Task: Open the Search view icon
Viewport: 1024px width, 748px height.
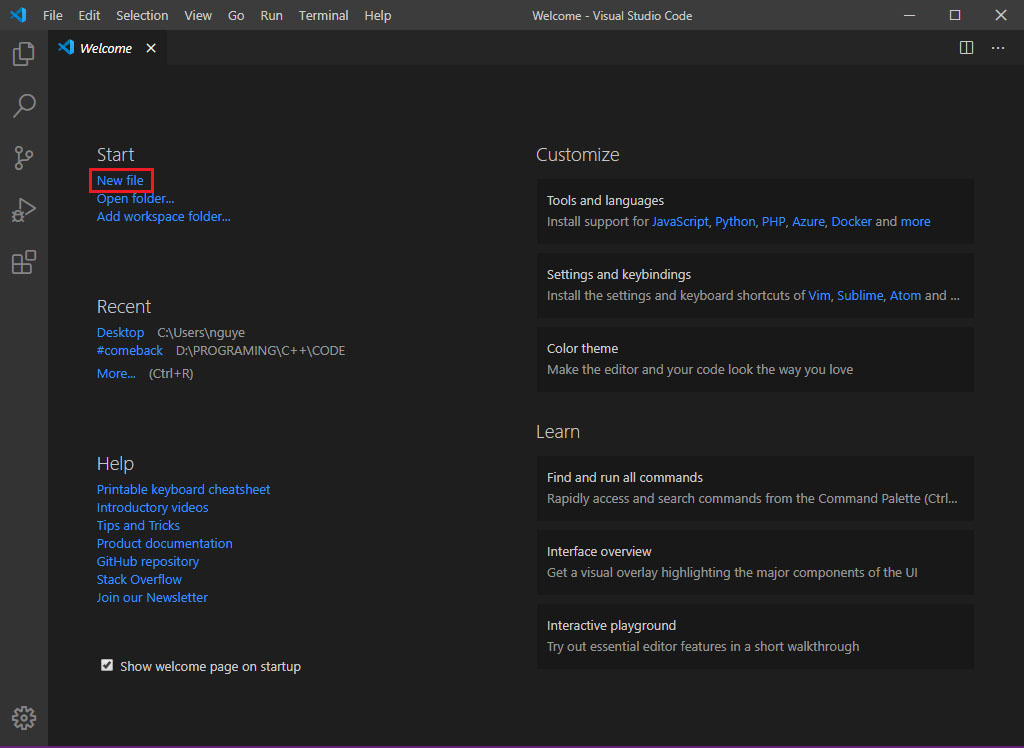Action: point(23,106)
